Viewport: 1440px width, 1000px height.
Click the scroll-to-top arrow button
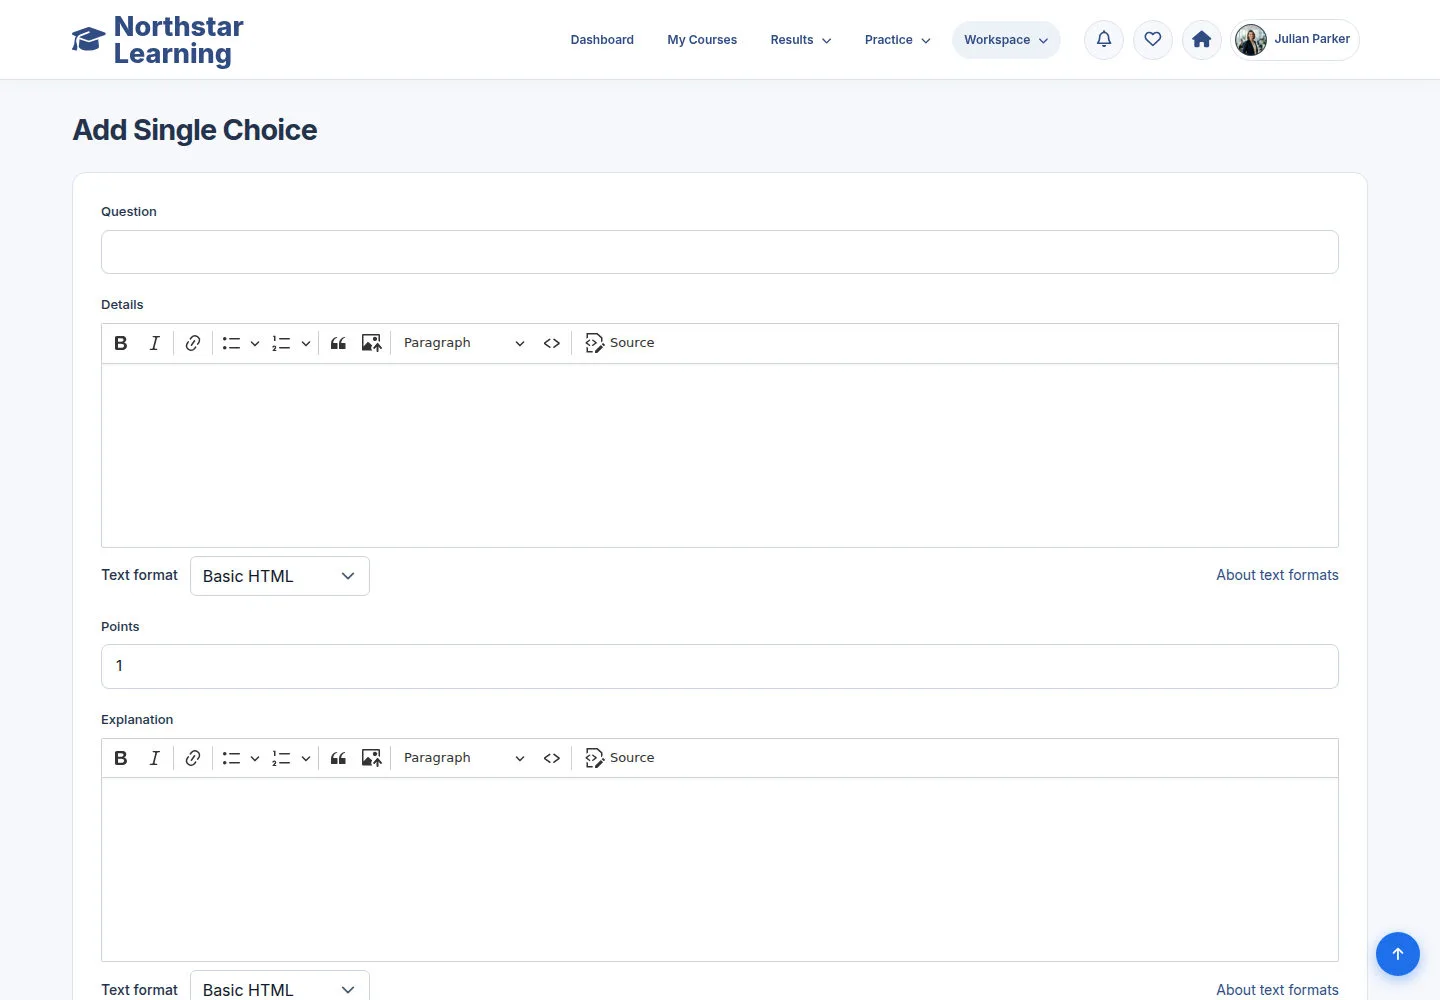pyautogui.click(x=1398, y=954)
